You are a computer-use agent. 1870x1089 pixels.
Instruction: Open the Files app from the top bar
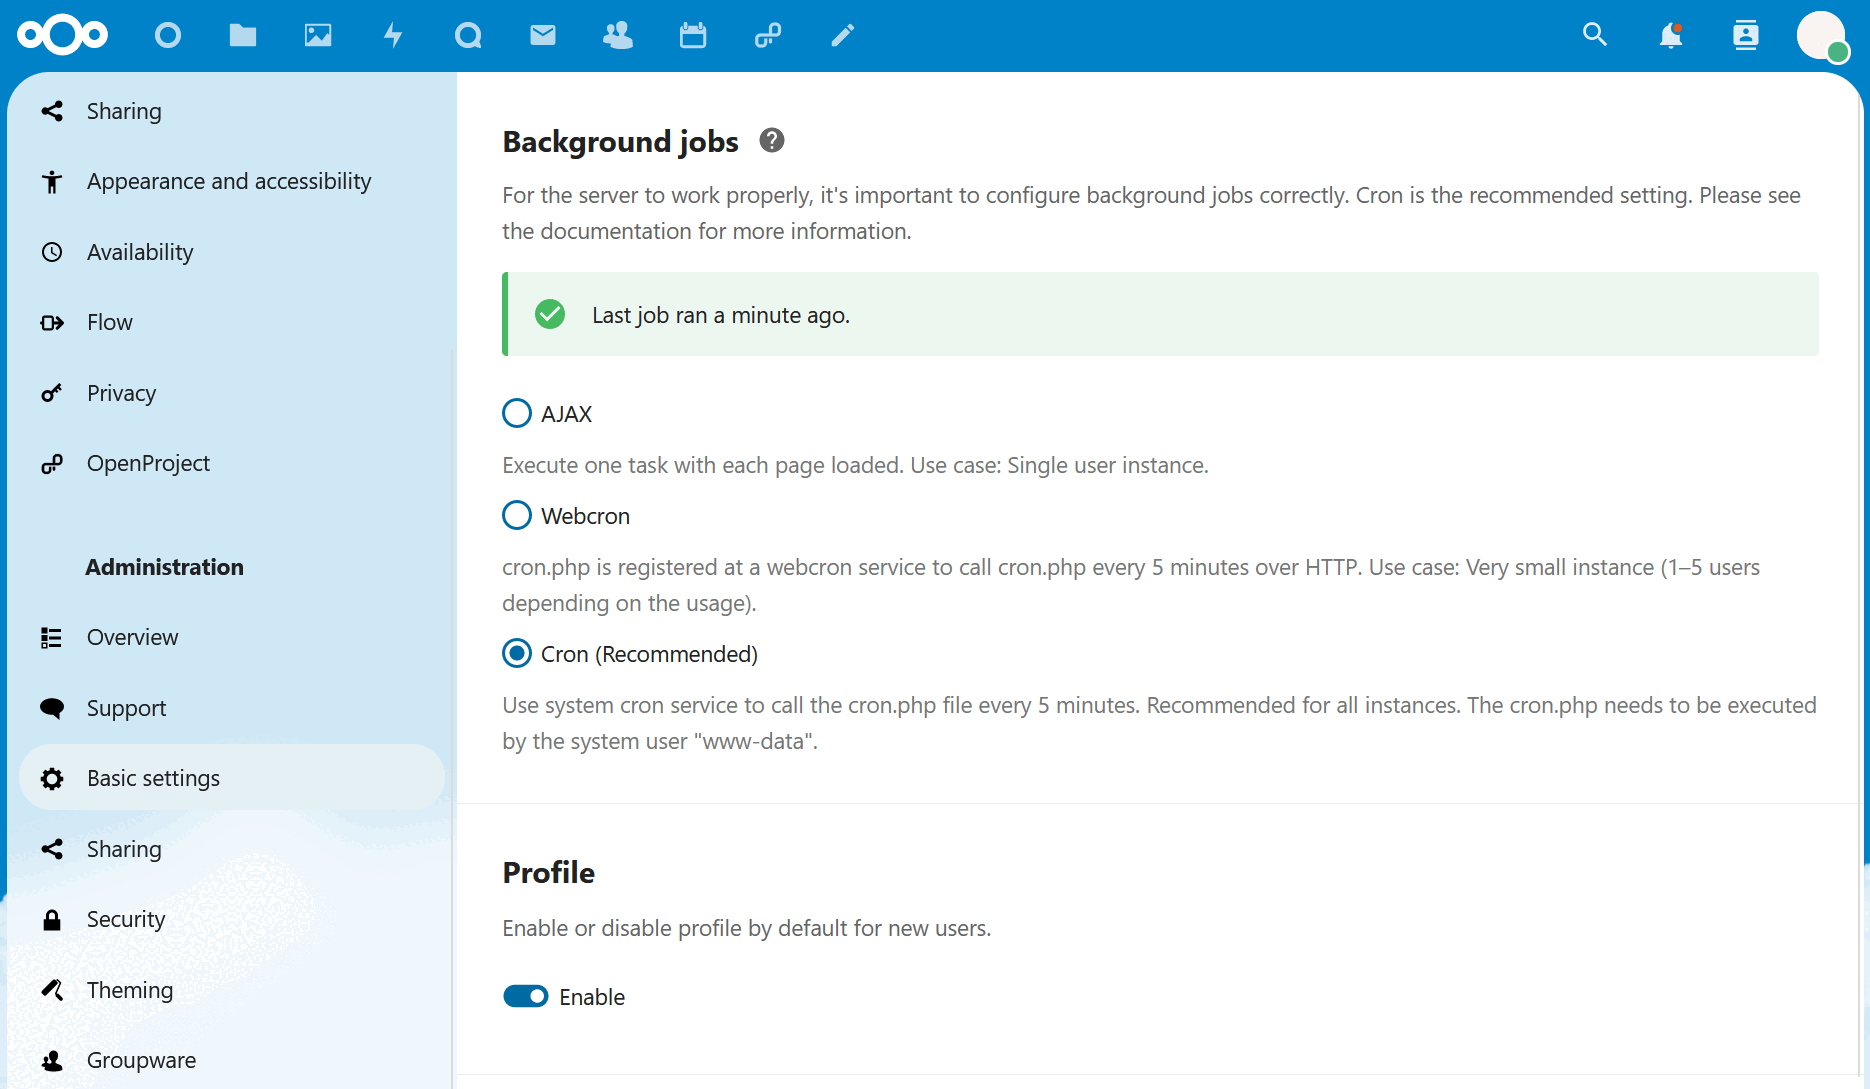pyautogui.click(x=243, y=35)
